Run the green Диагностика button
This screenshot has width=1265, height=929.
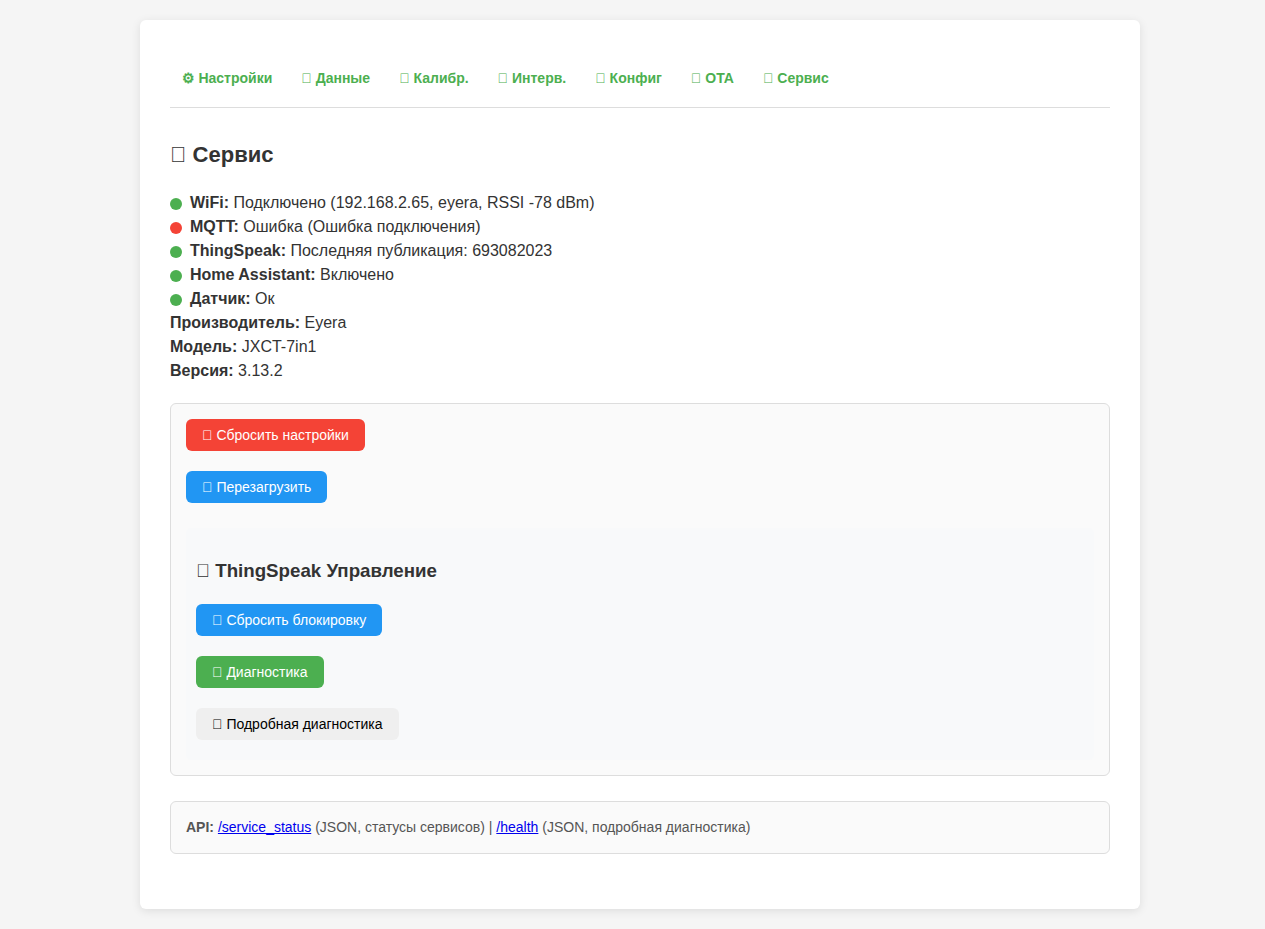260,672
